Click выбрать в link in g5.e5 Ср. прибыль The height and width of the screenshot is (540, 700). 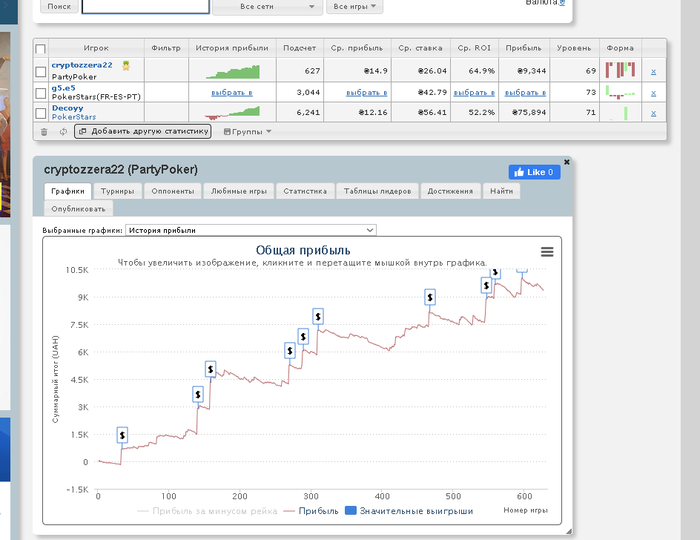pos(367,93)
